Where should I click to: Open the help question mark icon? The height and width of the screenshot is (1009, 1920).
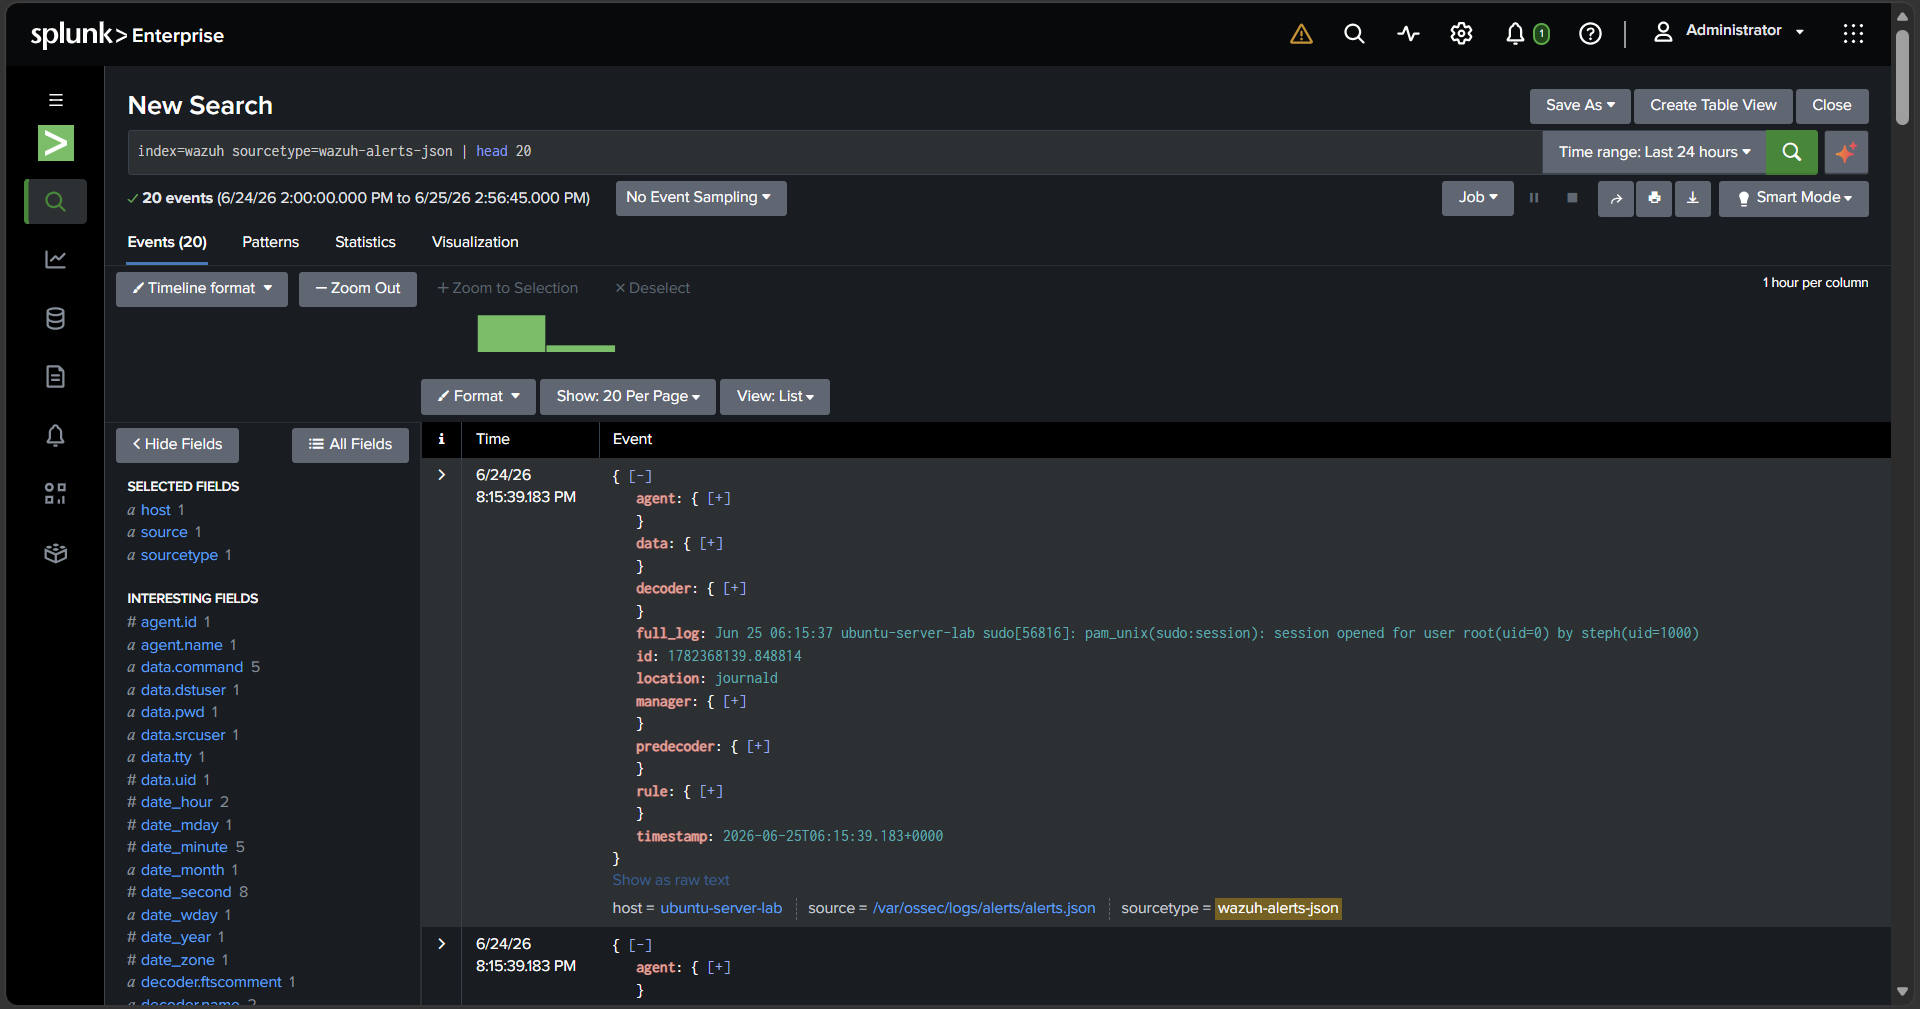(x=1590, y=34)
